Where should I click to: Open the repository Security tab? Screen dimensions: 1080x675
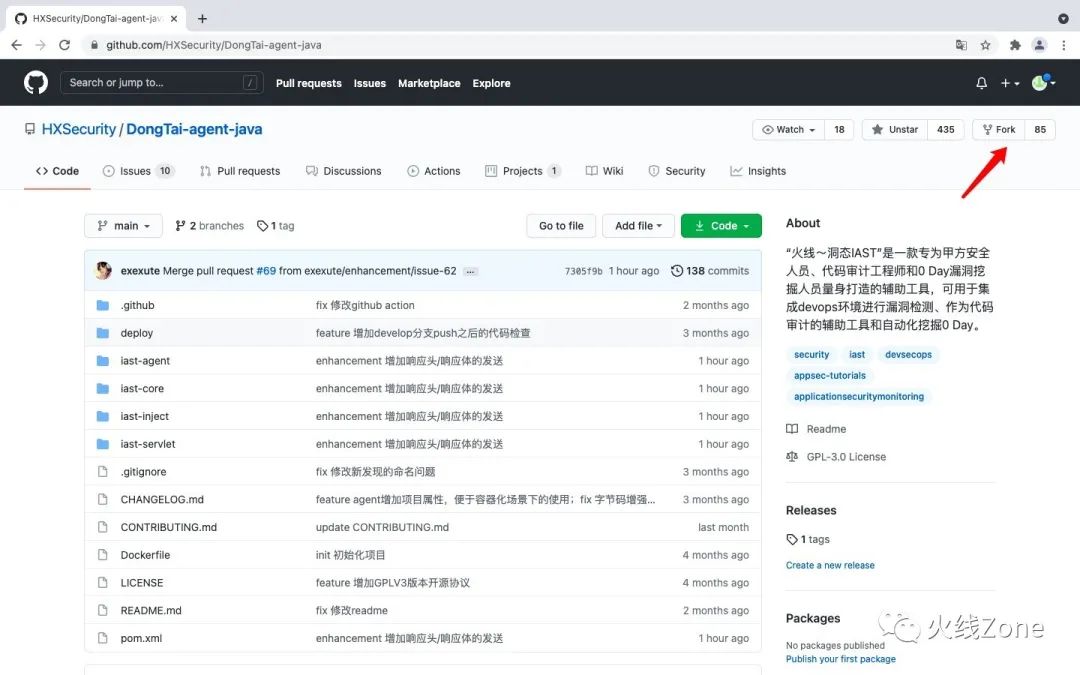(676, 171)
